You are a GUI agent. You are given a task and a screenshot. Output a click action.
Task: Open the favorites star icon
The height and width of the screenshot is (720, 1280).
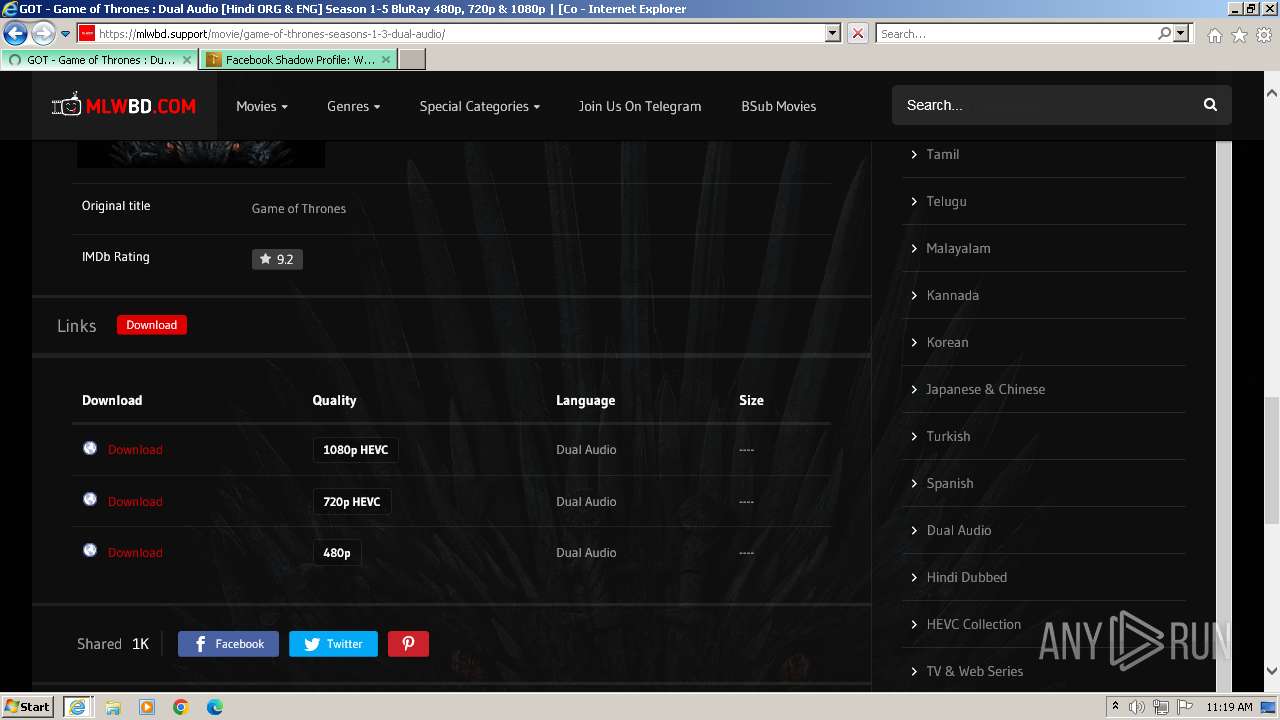[x=1239, y=35]
